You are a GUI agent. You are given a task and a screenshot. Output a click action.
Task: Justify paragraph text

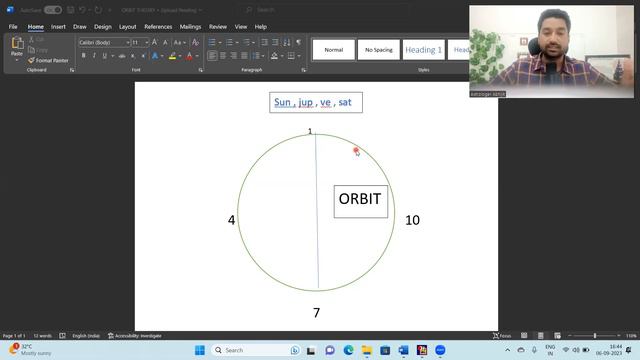(x=244, y=56)
